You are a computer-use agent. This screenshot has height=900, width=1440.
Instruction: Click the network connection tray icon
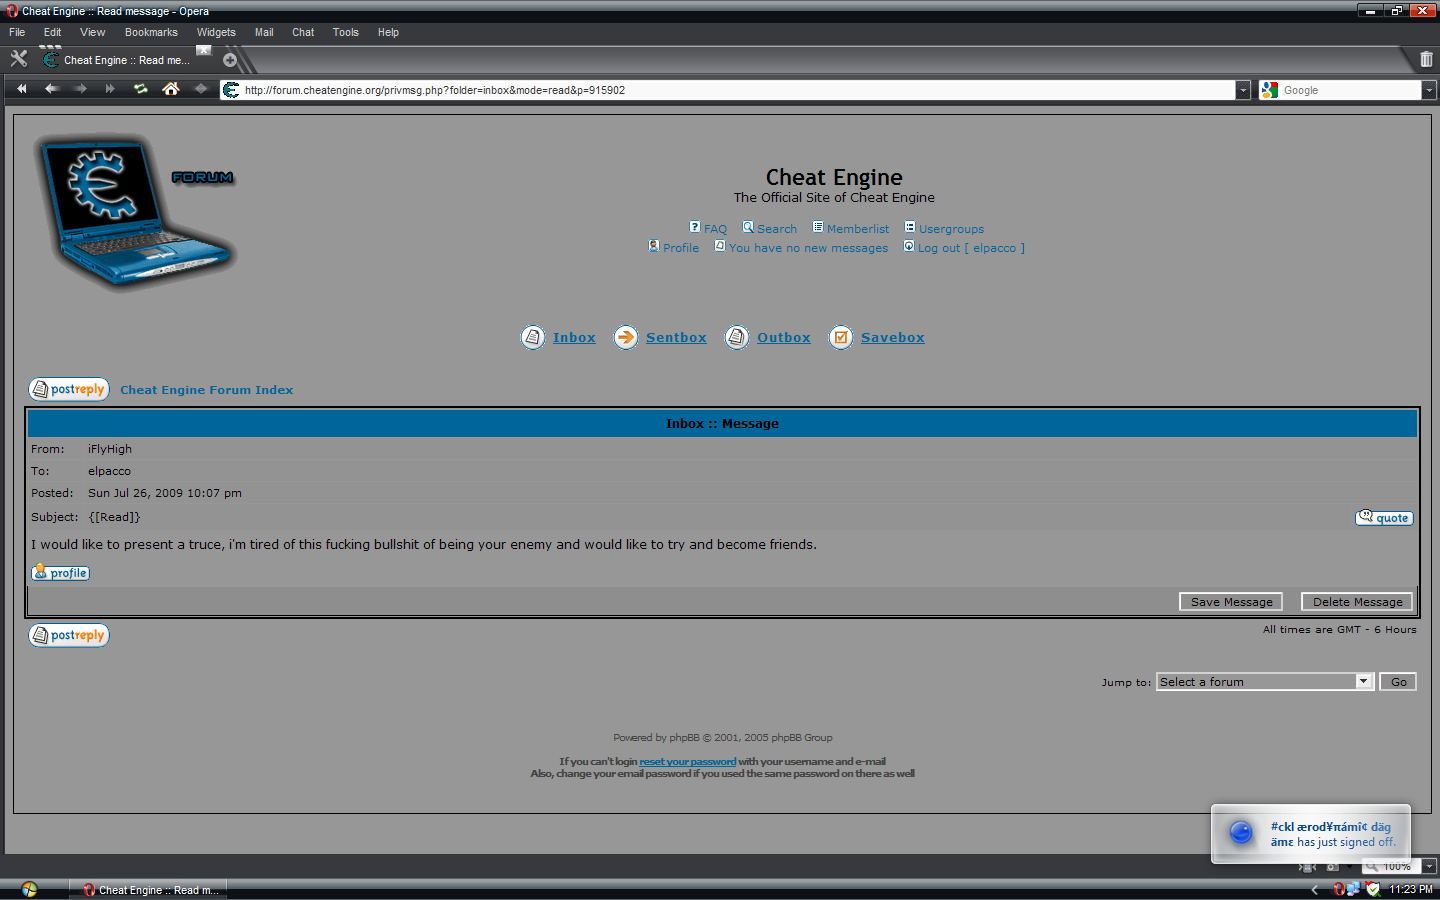click(1353, 889)
